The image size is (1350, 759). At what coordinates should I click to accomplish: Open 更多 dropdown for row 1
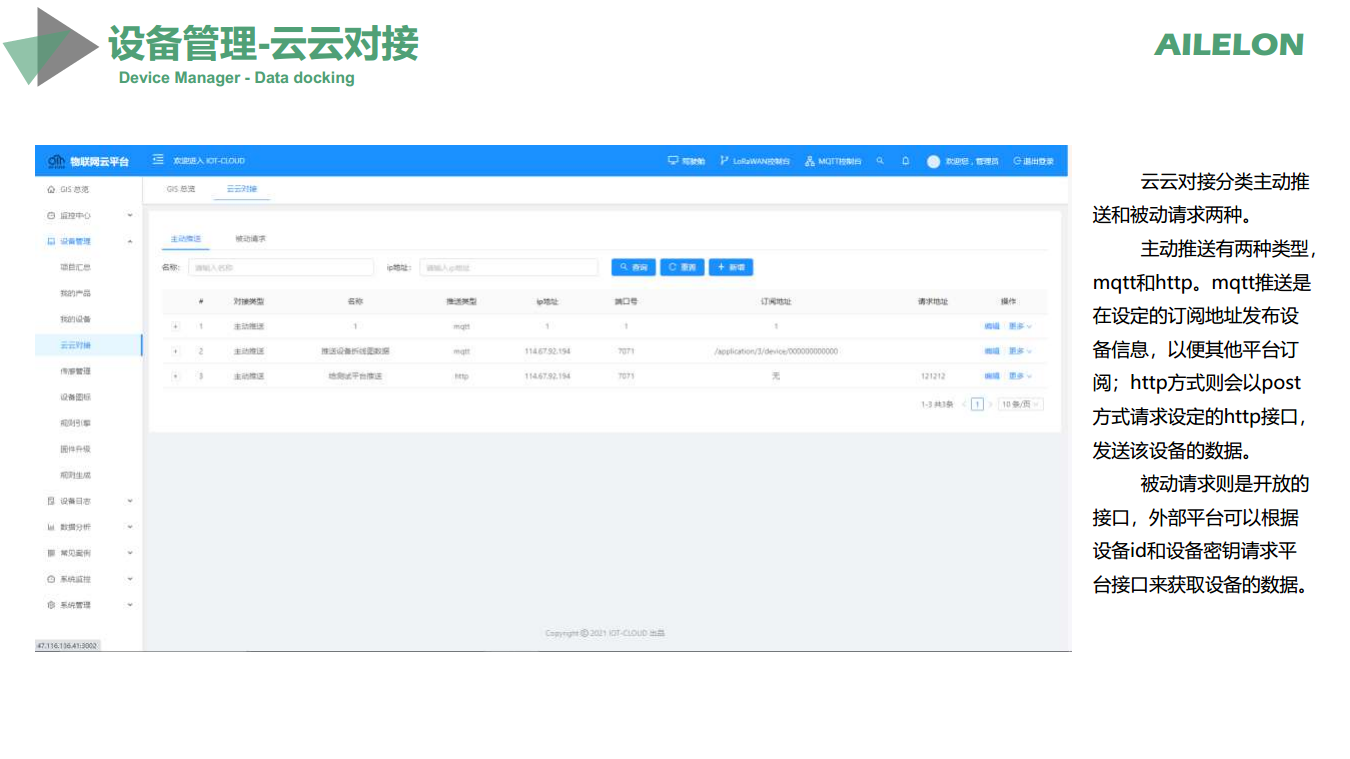point(1020,326)
